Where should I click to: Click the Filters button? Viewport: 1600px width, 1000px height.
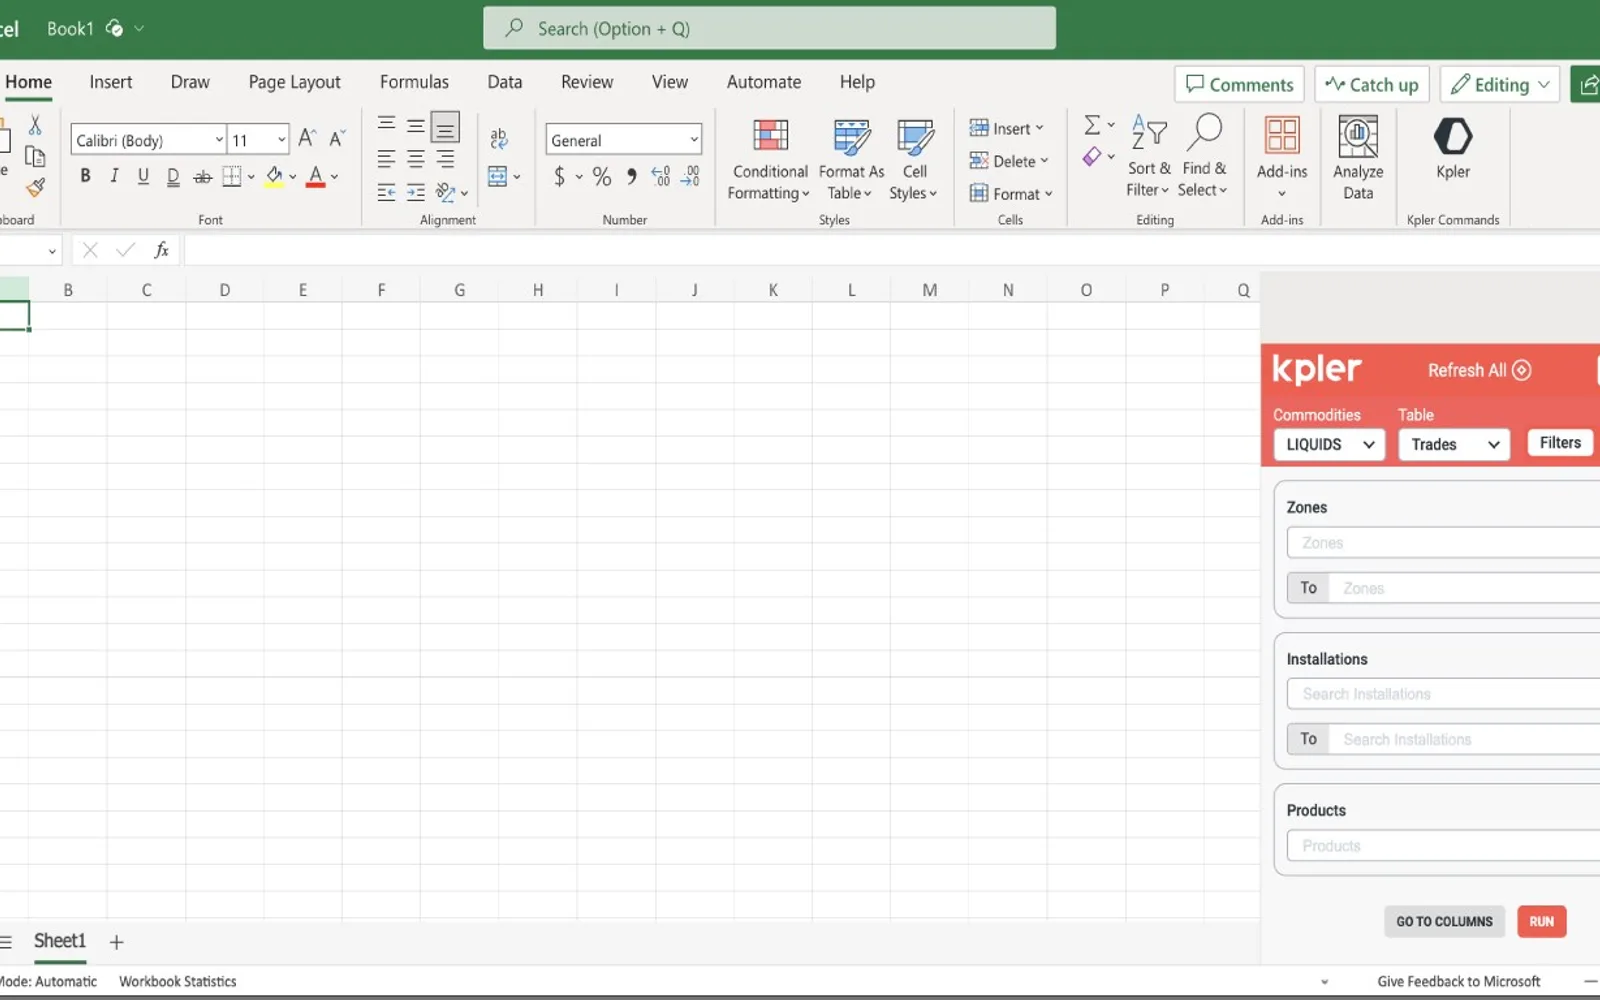point(1560,443)
